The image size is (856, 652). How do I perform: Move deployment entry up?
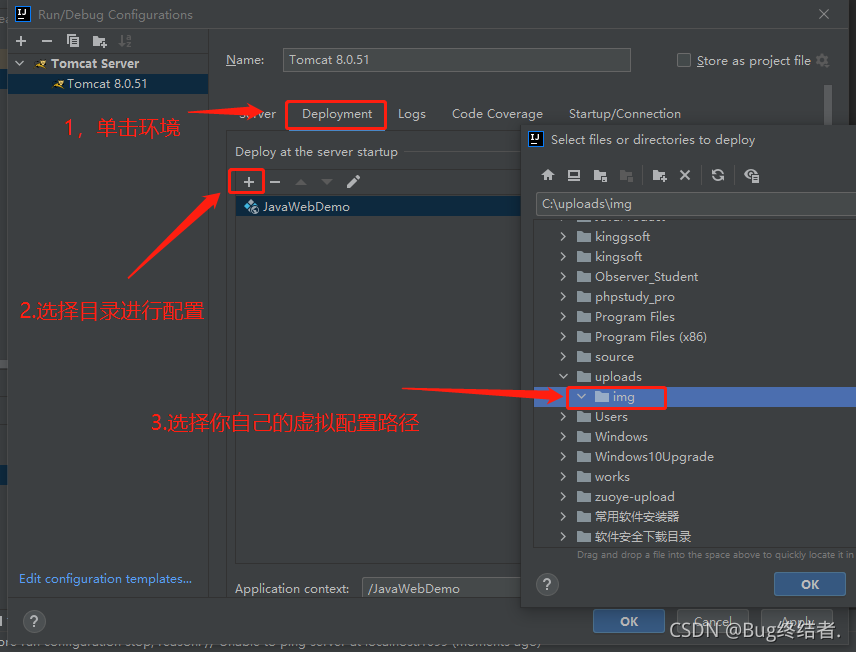(x=301, y=182)
